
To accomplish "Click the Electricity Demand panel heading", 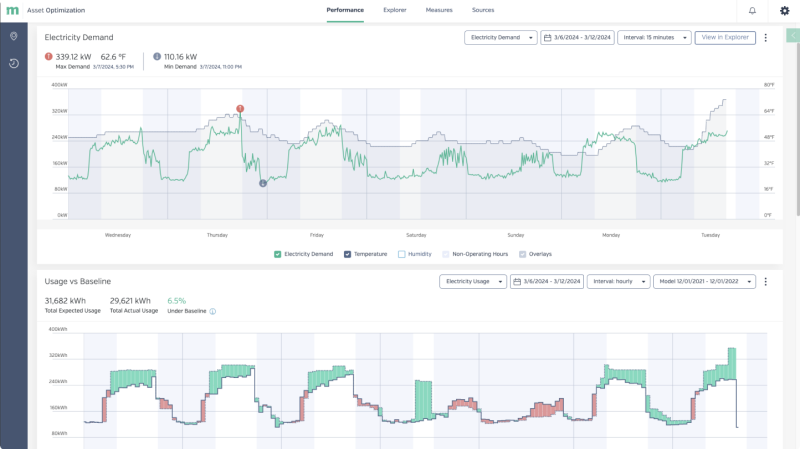I will 79,37.
